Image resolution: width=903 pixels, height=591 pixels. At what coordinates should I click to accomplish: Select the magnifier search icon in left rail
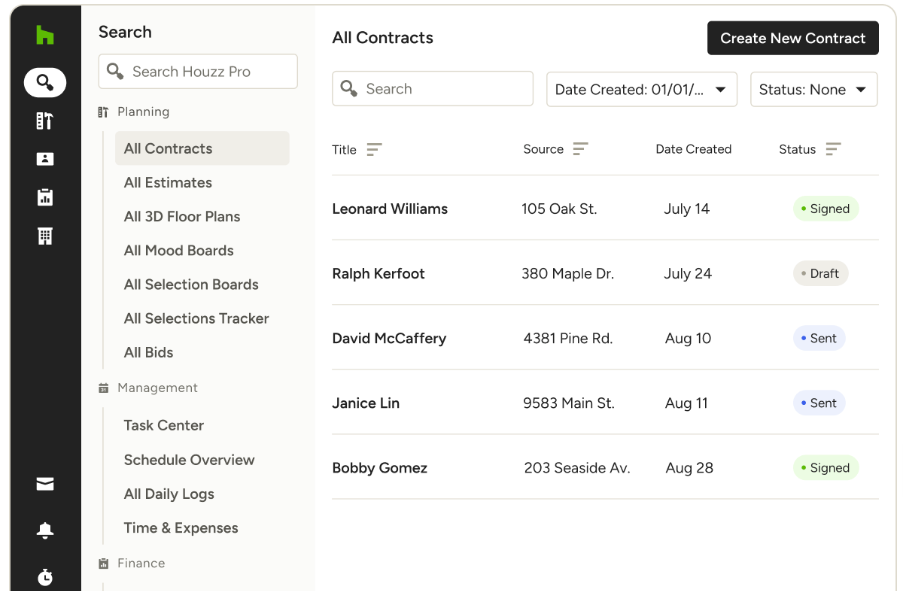(x=45, y=82)
